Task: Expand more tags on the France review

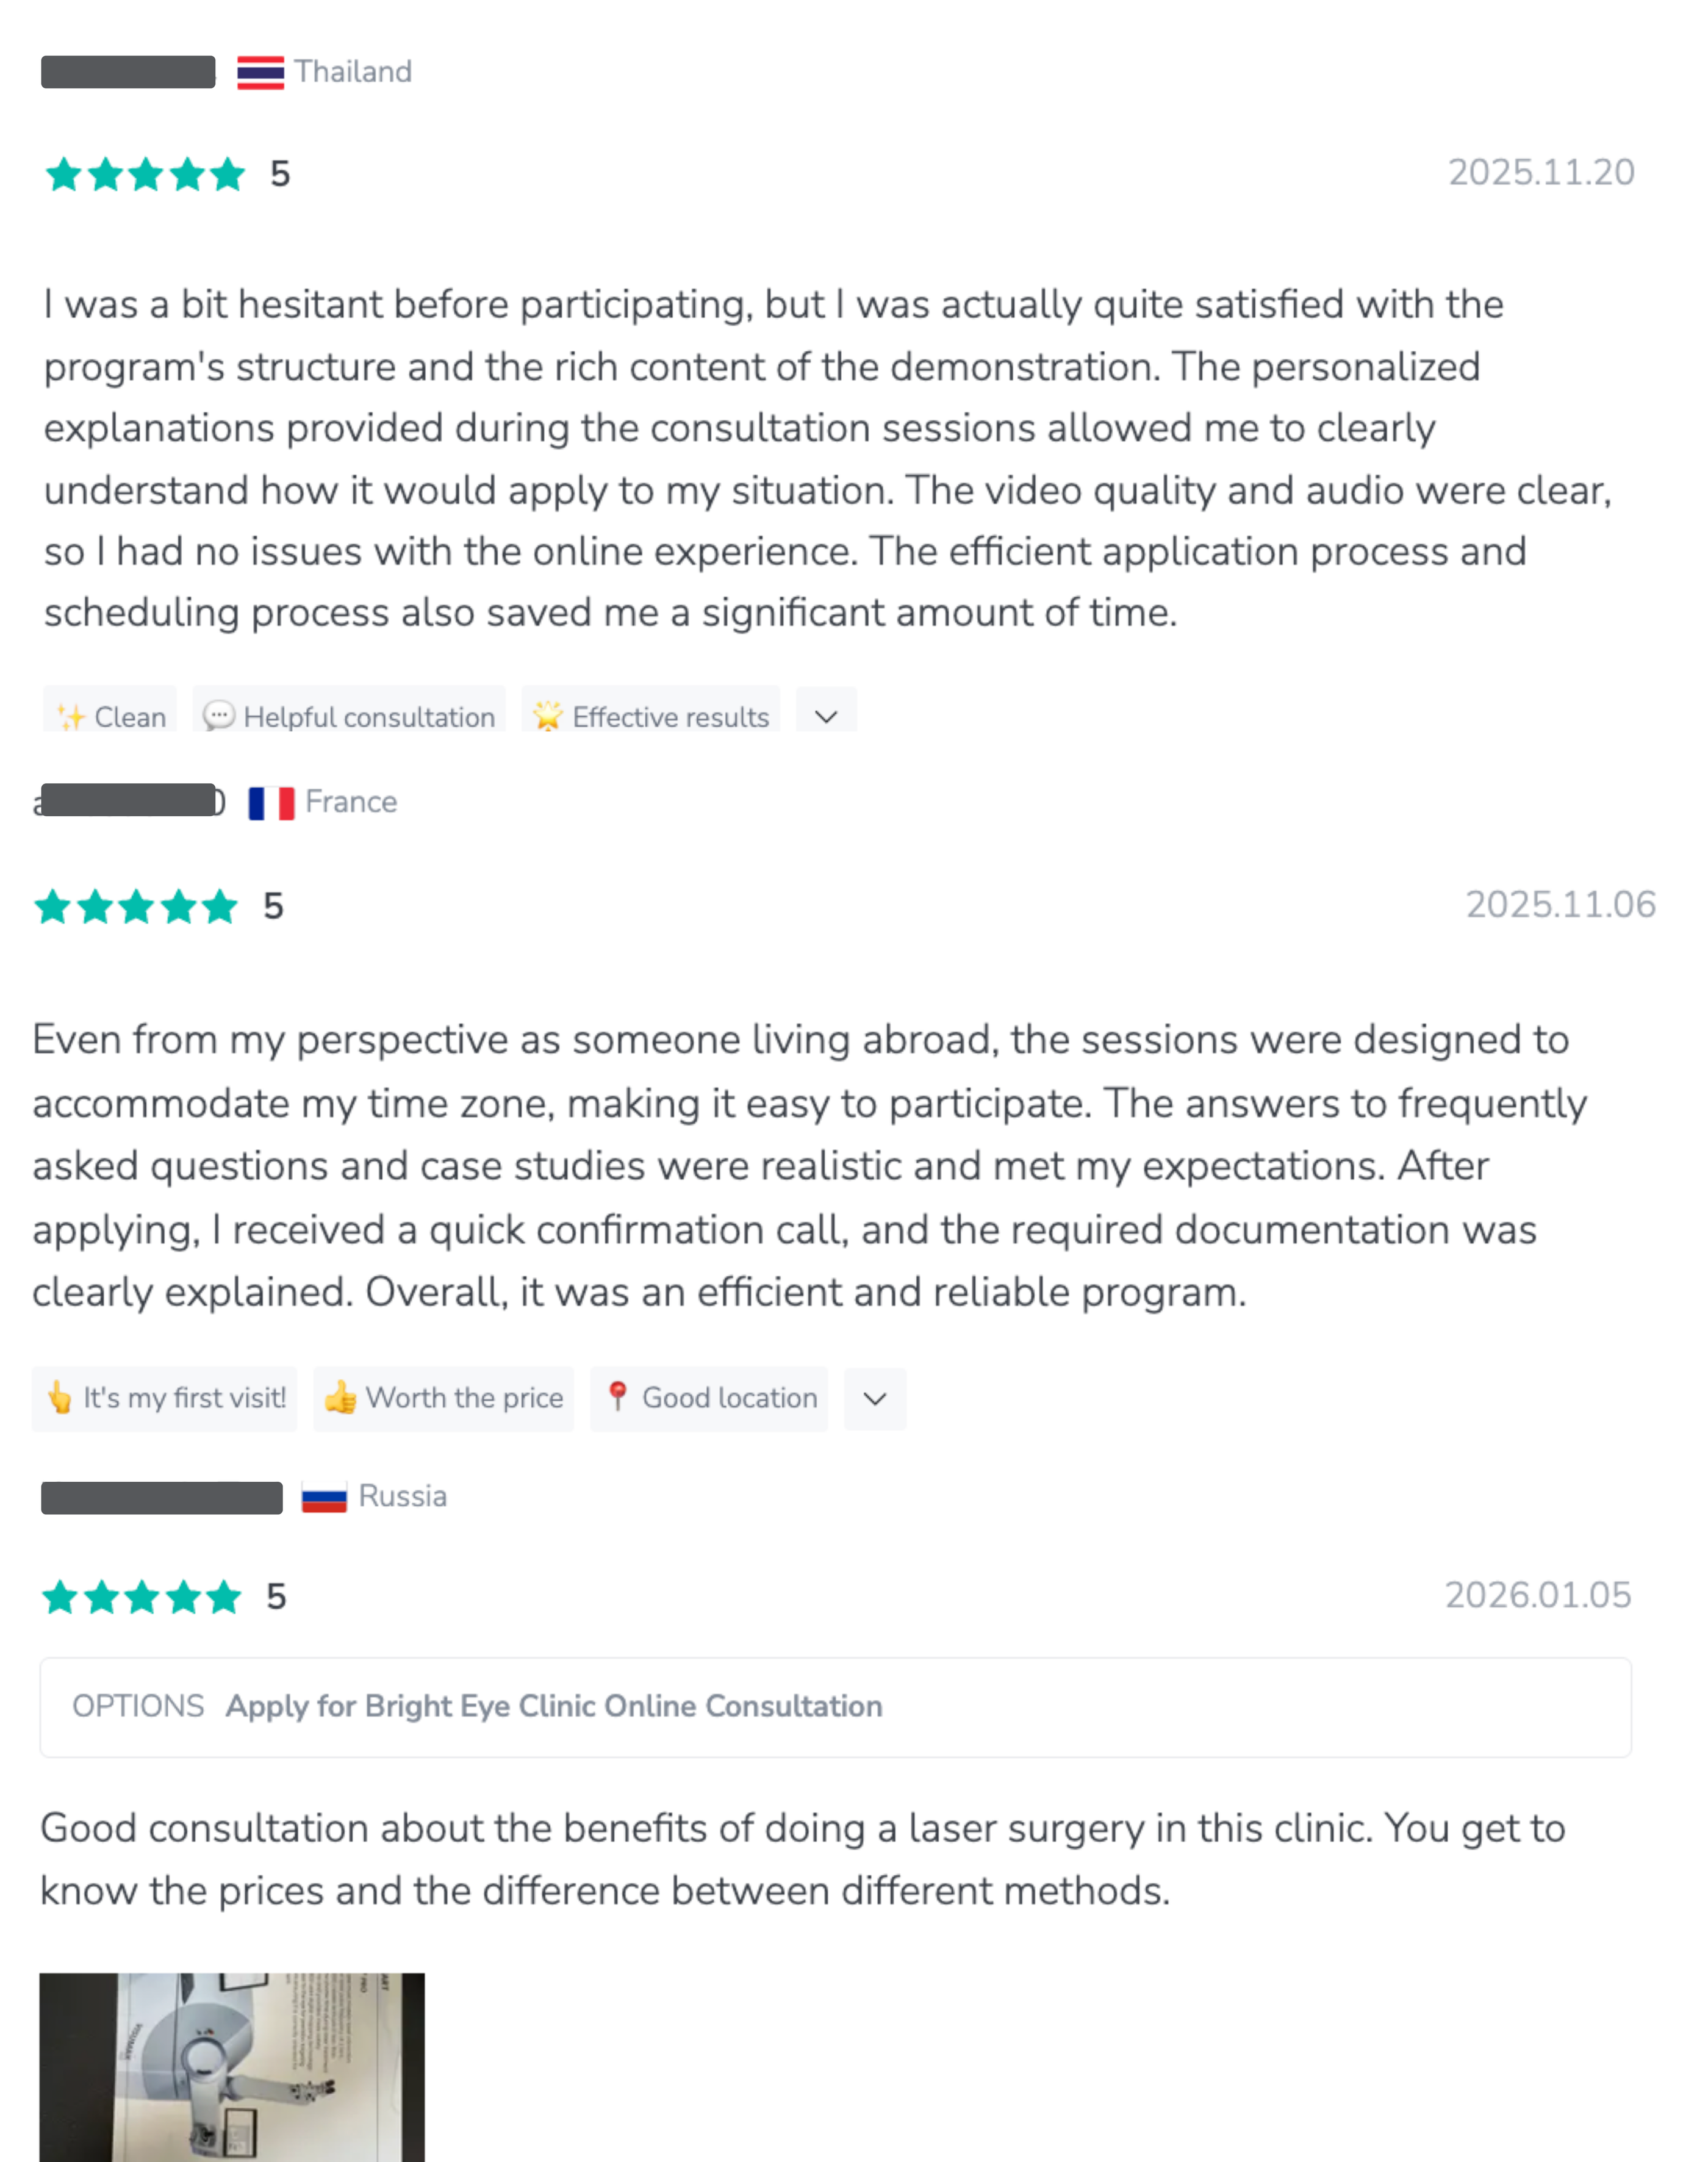Action: click(x=875, y=1398)
